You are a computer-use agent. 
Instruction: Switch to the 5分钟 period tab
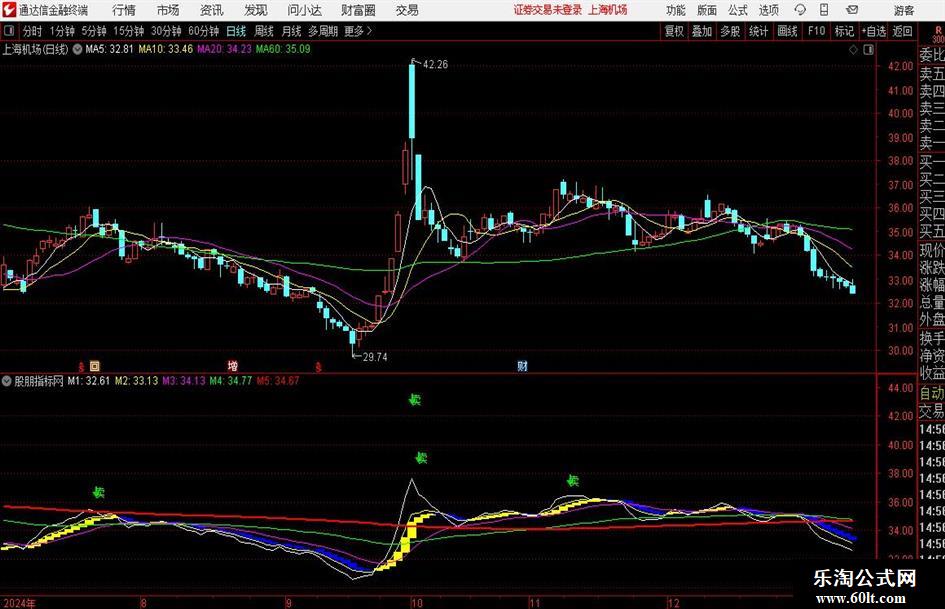(94, 31)
